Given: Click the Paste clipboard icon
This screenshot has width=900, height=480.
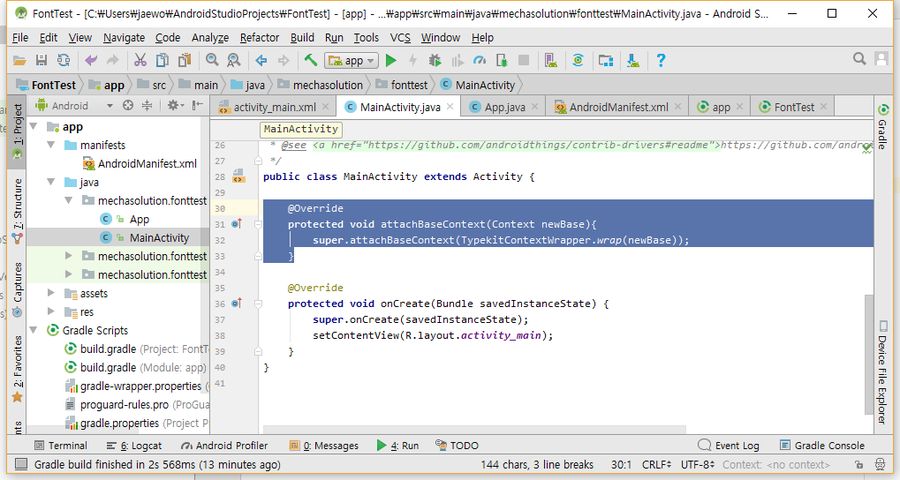Looking at the screenshot, I should pyautogui.click(x=184, y=60).
